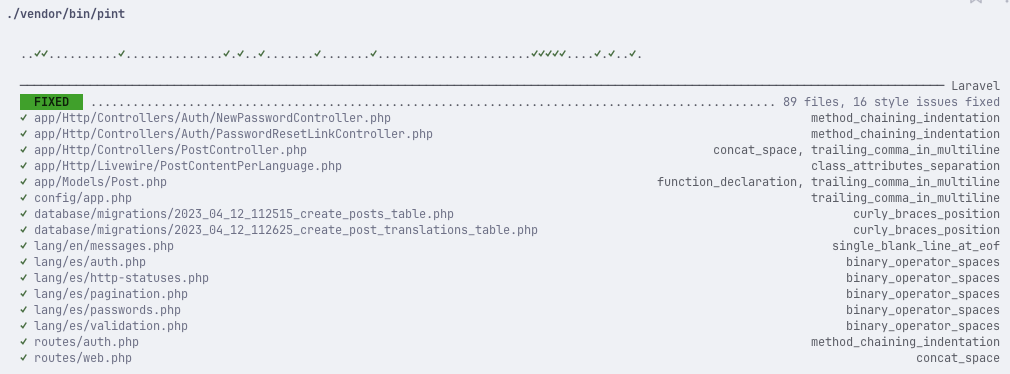The width and height of the screenshot is (1010, 374).
Task: Click the checkmark beside routes/web.php
Action: click(24, 358)
